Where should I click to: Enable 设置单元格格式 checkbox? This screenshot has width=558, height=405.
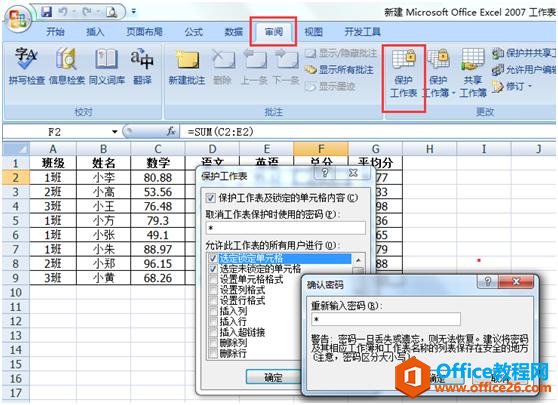point(213,279)
